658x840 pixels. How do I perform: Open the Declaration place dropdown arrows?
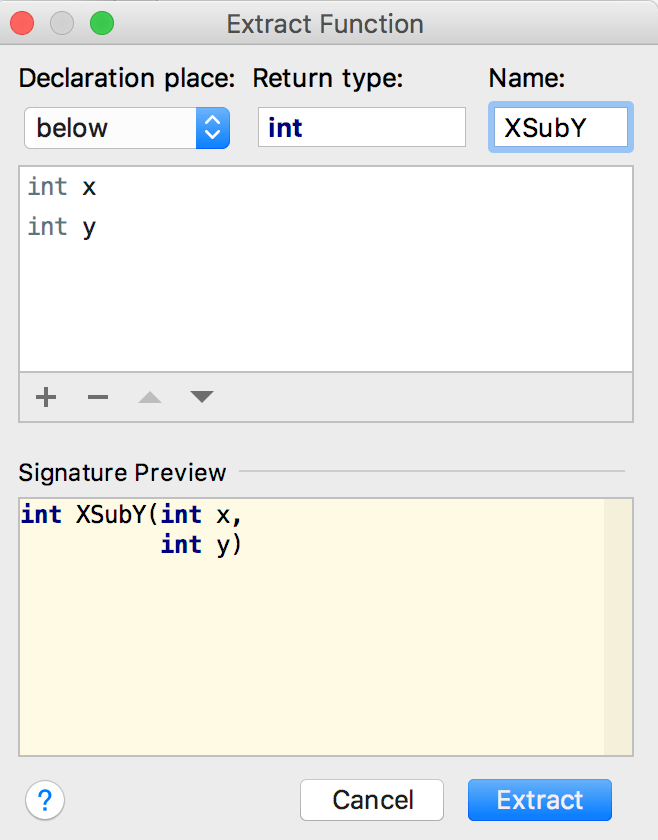coord(213,128)
